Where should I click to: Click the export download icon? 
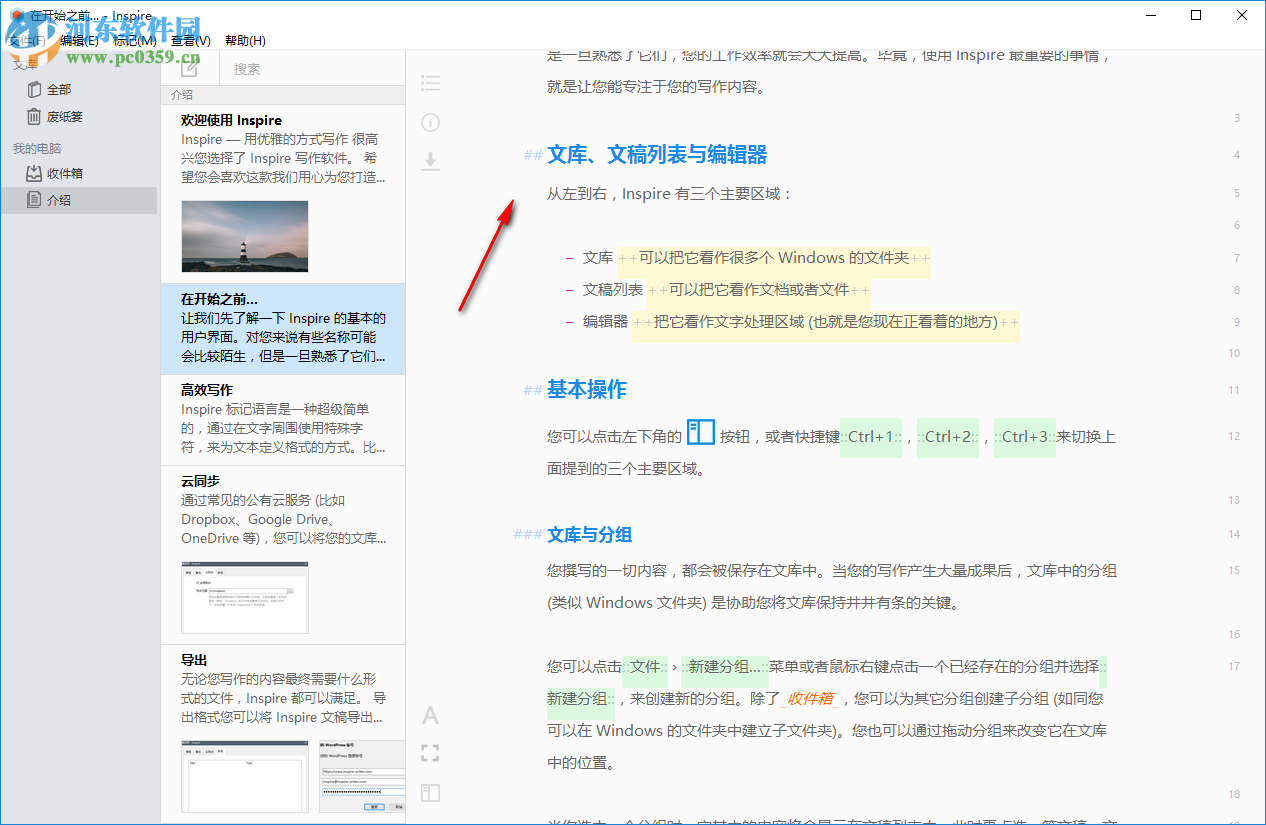coord(430,161)
